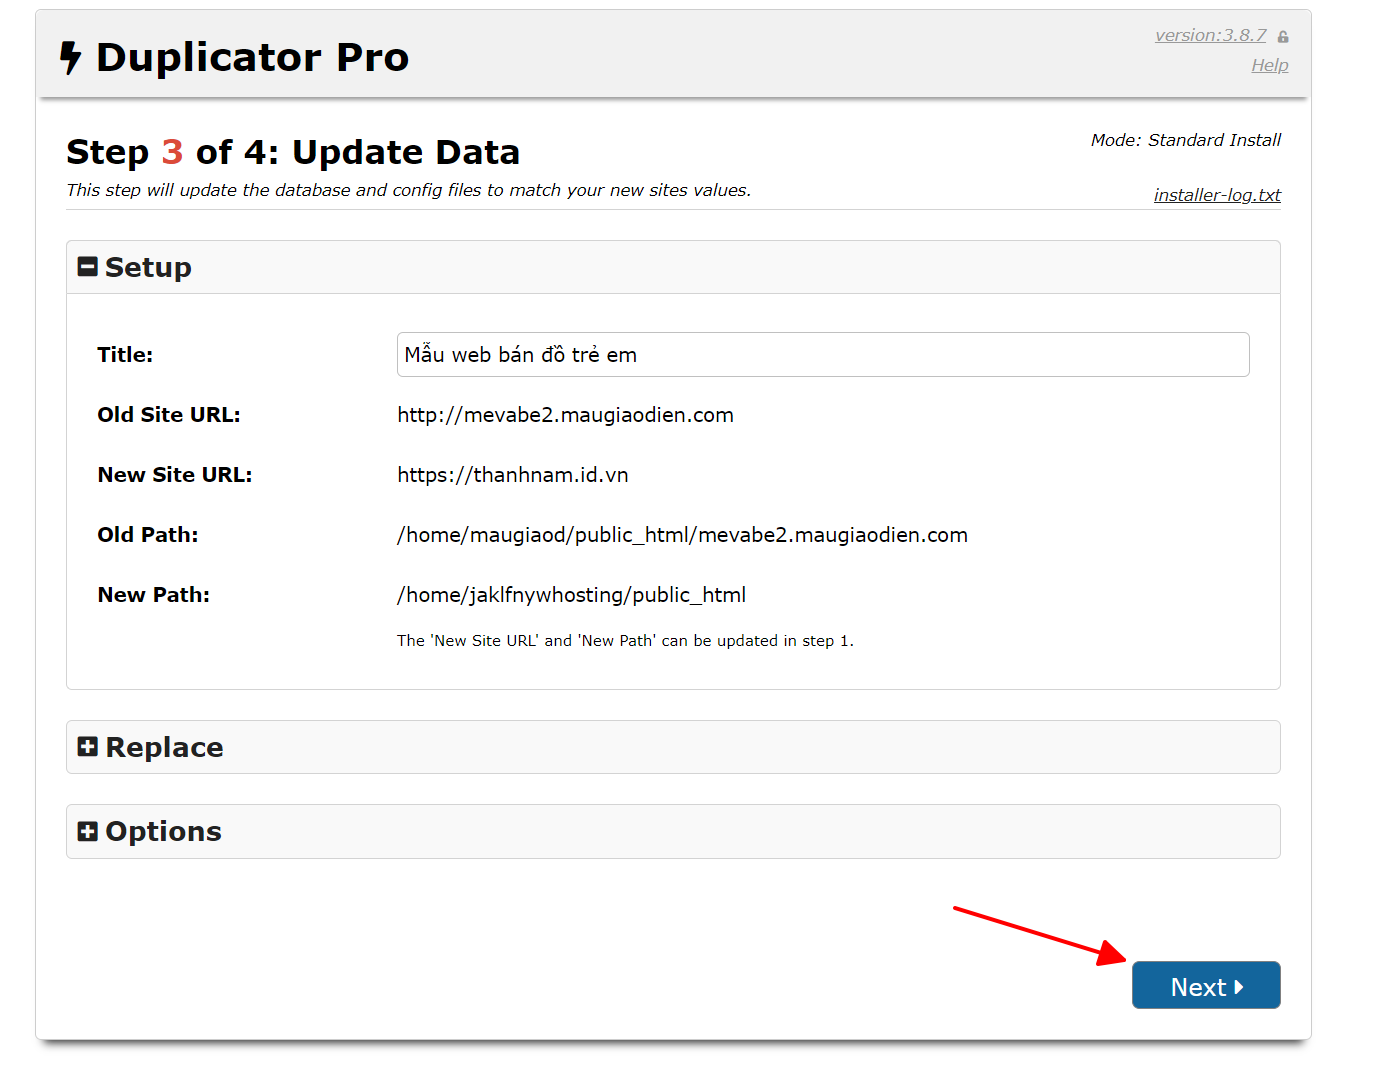
Task: Open the installer-log.txt link
Action: pos(1216,195)
